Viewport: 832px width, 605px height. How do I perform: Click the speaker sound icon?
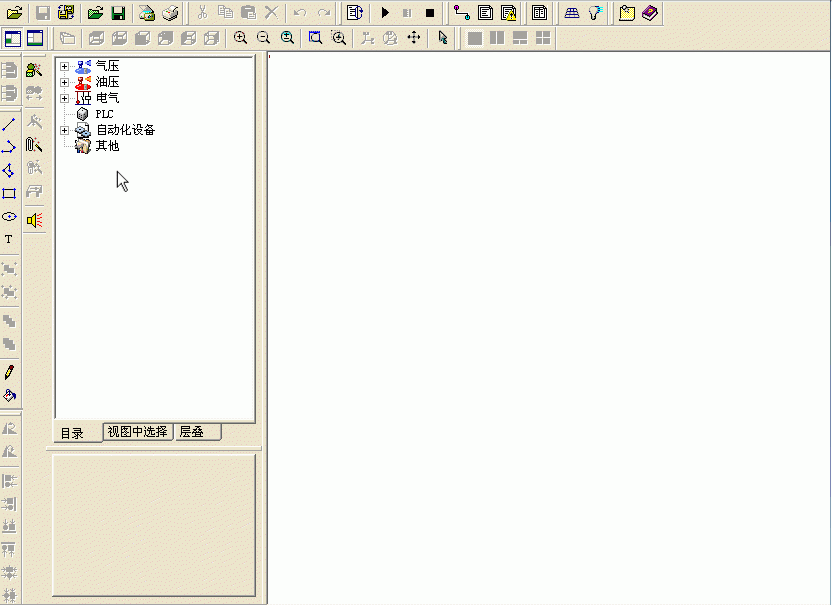click(34, 219)
